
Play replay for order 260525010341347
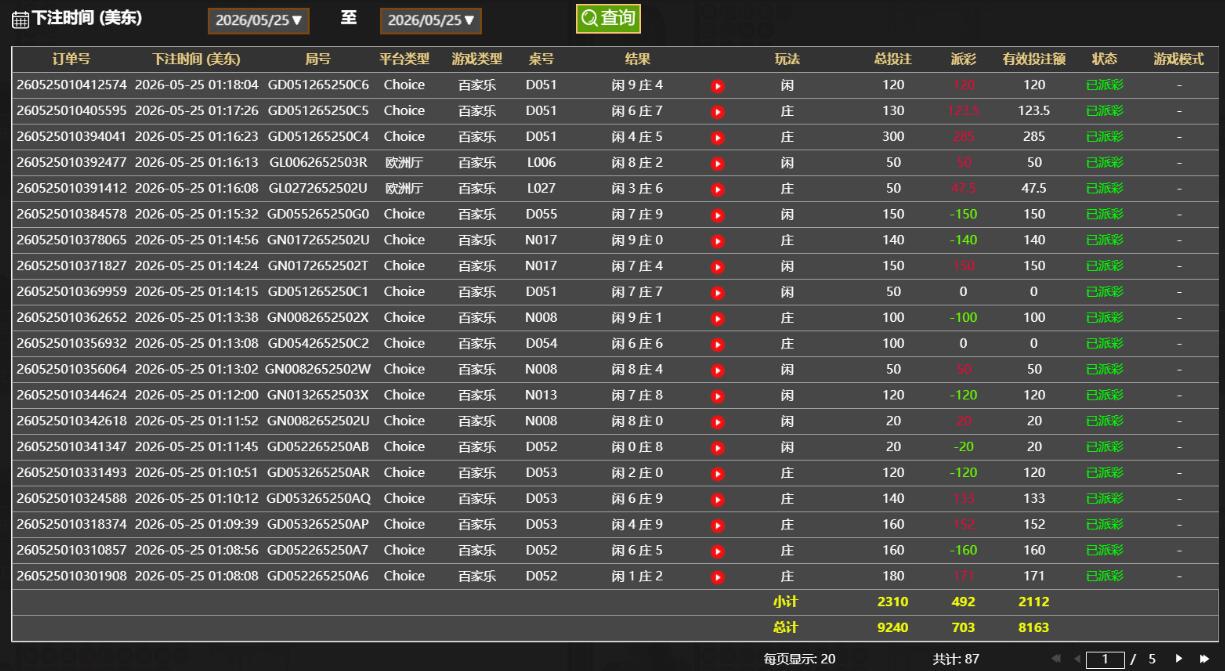coord(717,448)
